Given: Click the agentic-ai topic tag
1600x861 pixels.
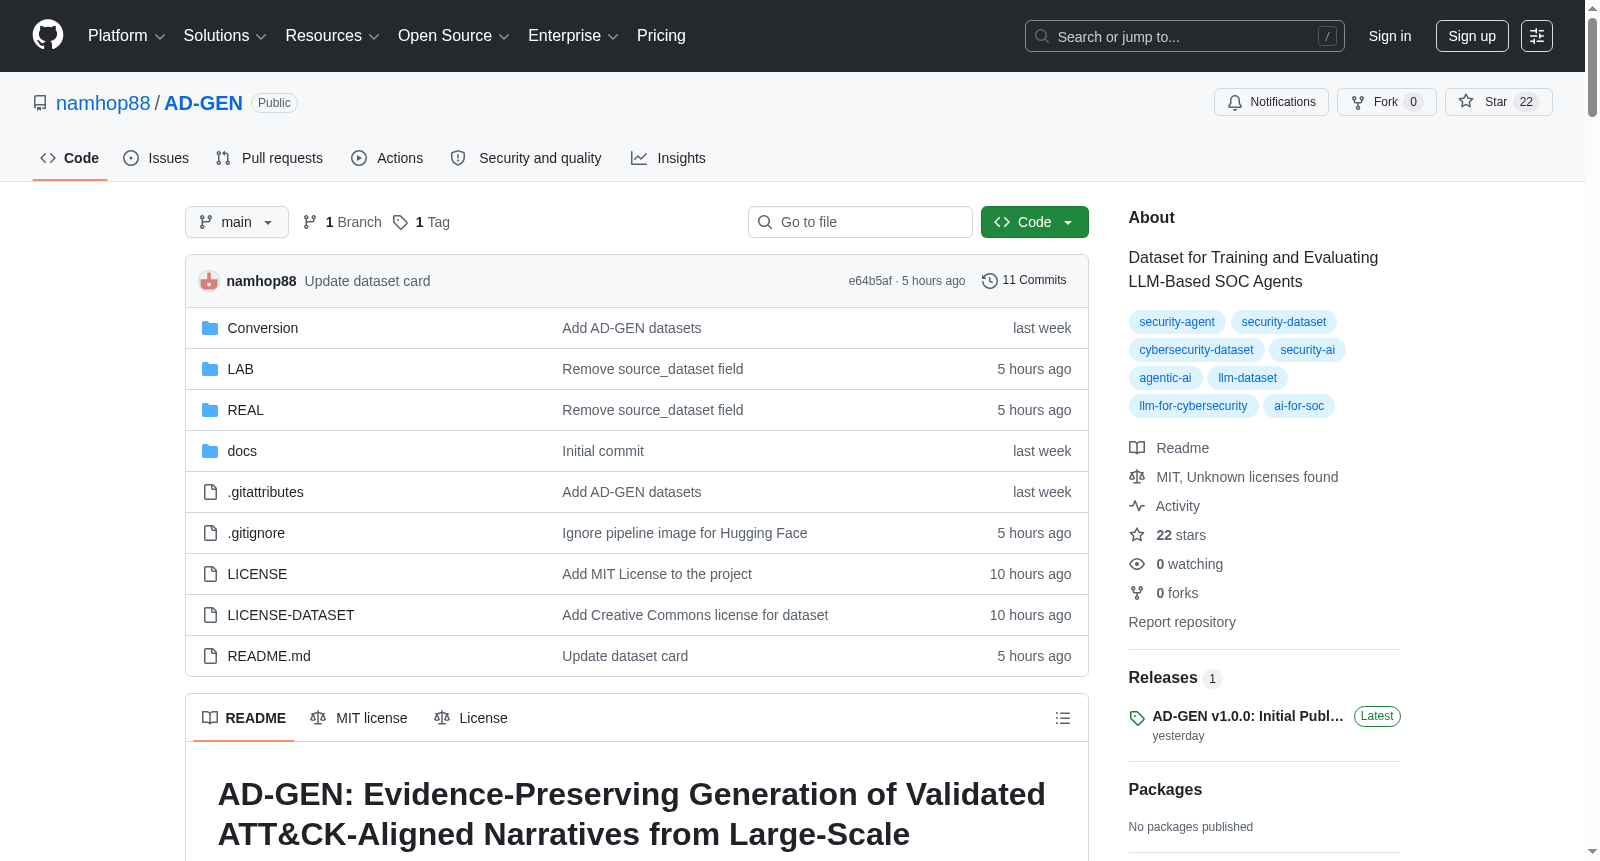Looking at the screenshot, I should coord(1165,378).
